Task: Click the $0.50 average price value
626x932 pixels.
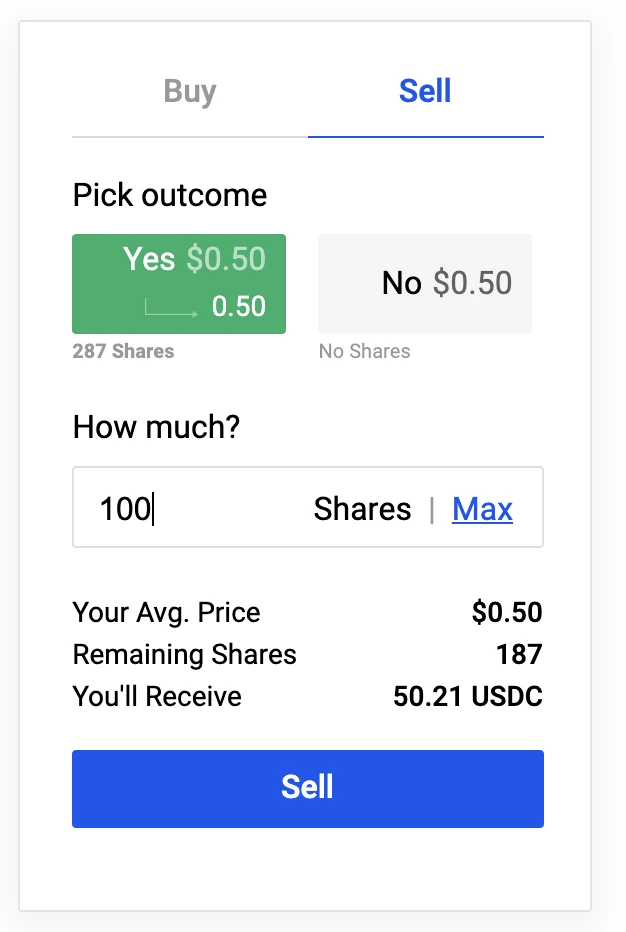Action: (x=507, y=612)
